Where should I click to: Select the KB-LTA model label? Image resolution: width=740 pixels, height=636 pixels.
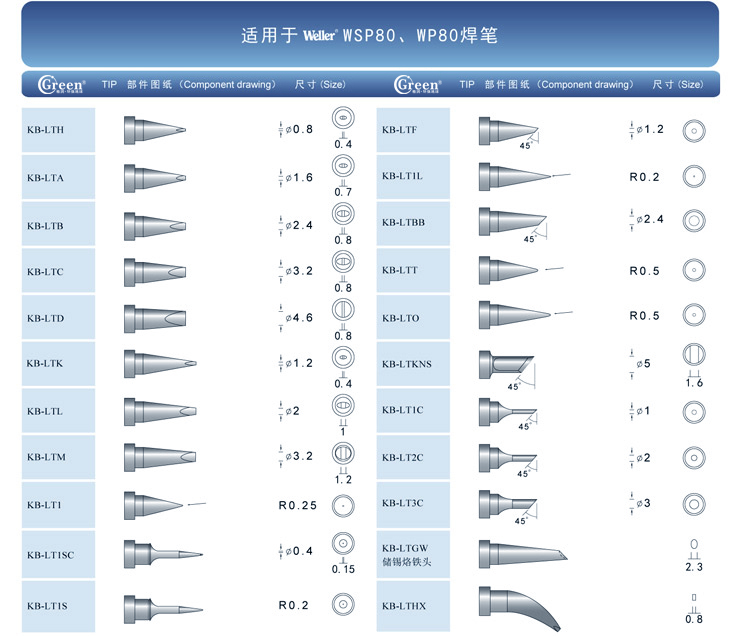point(46,178)
